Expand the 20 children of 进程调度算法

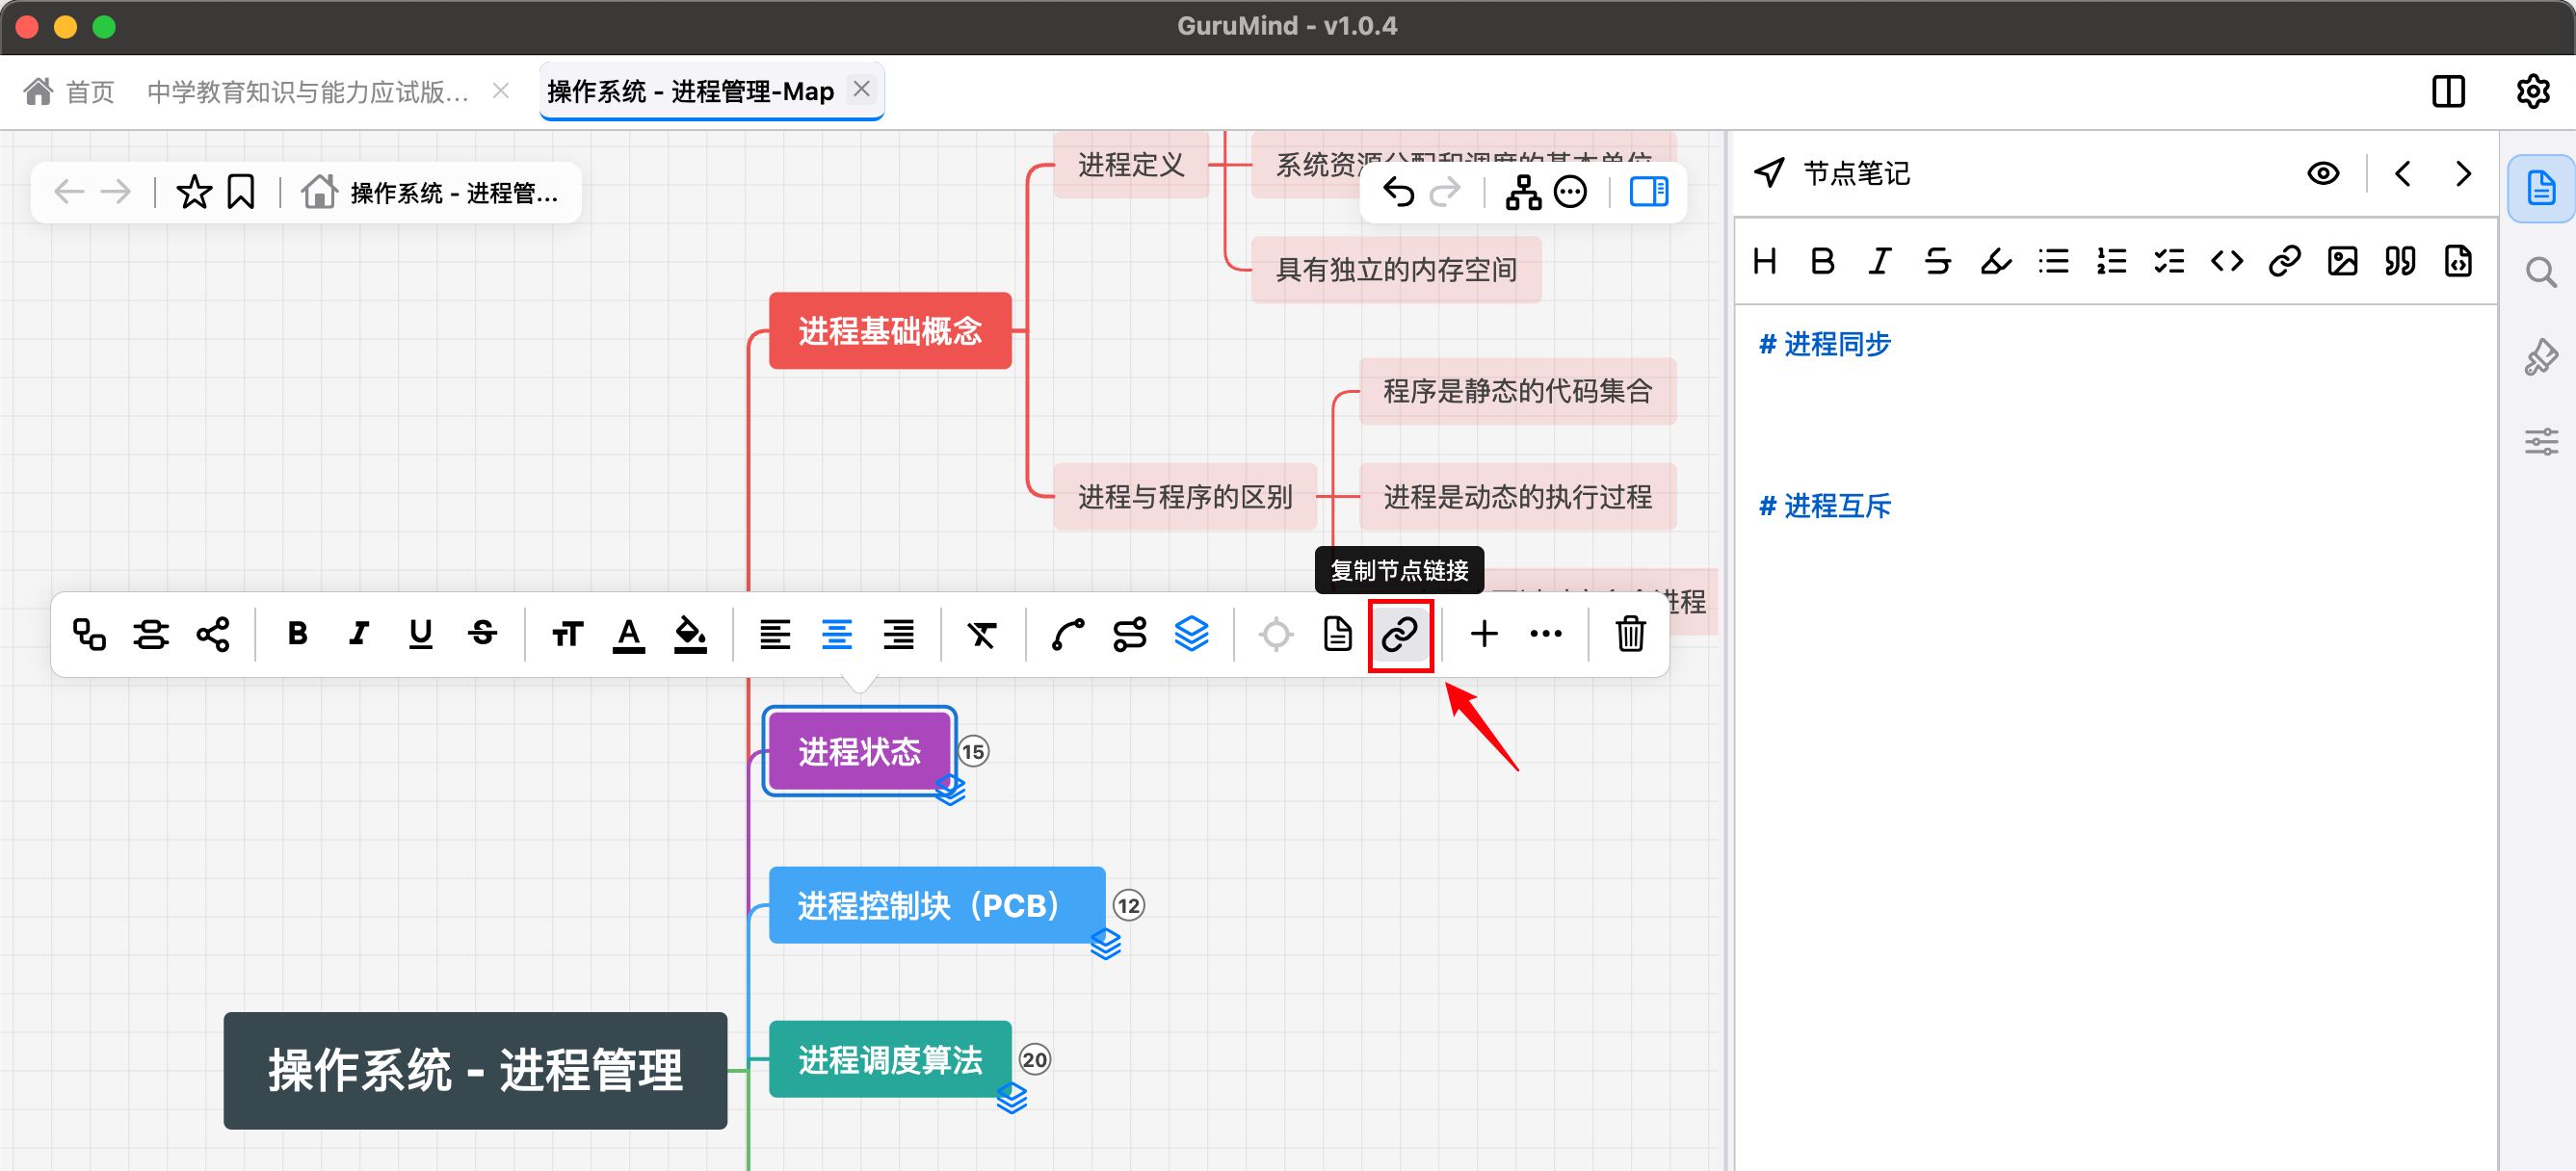click(x=1034, y=1059)
